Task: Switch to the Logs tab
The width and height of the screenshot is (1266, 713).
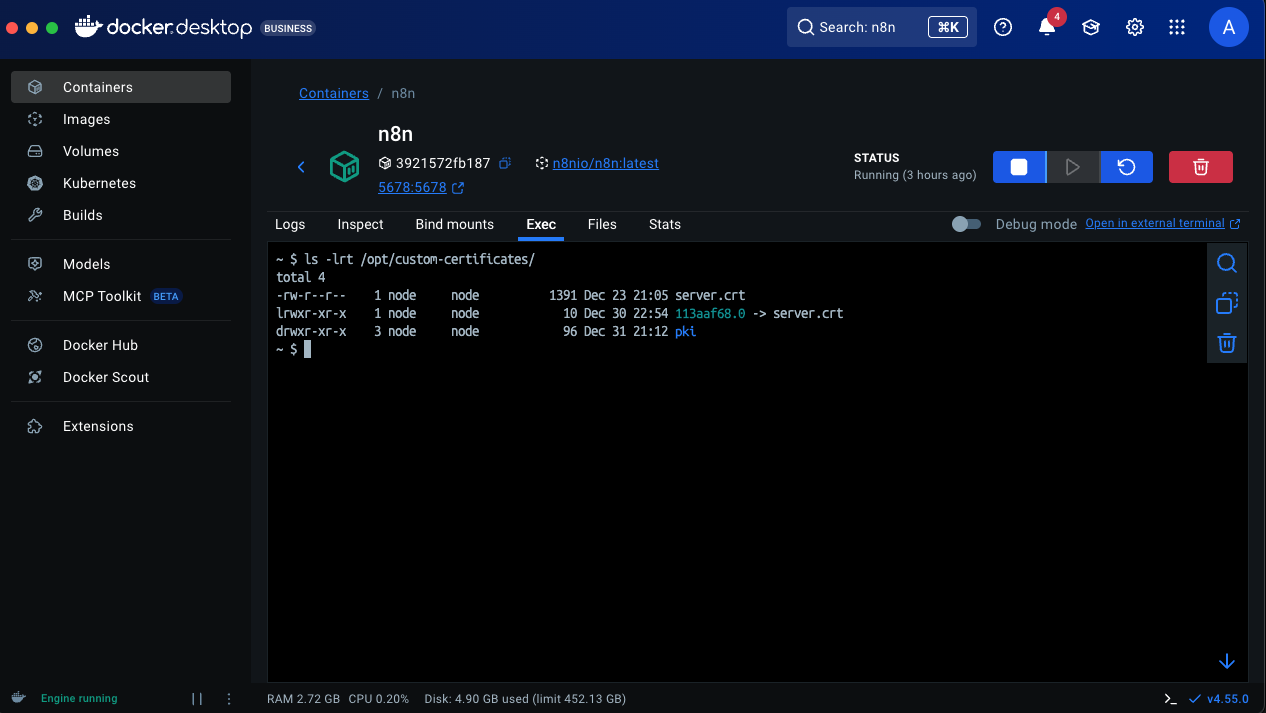Action: click(x=290, y=224)
